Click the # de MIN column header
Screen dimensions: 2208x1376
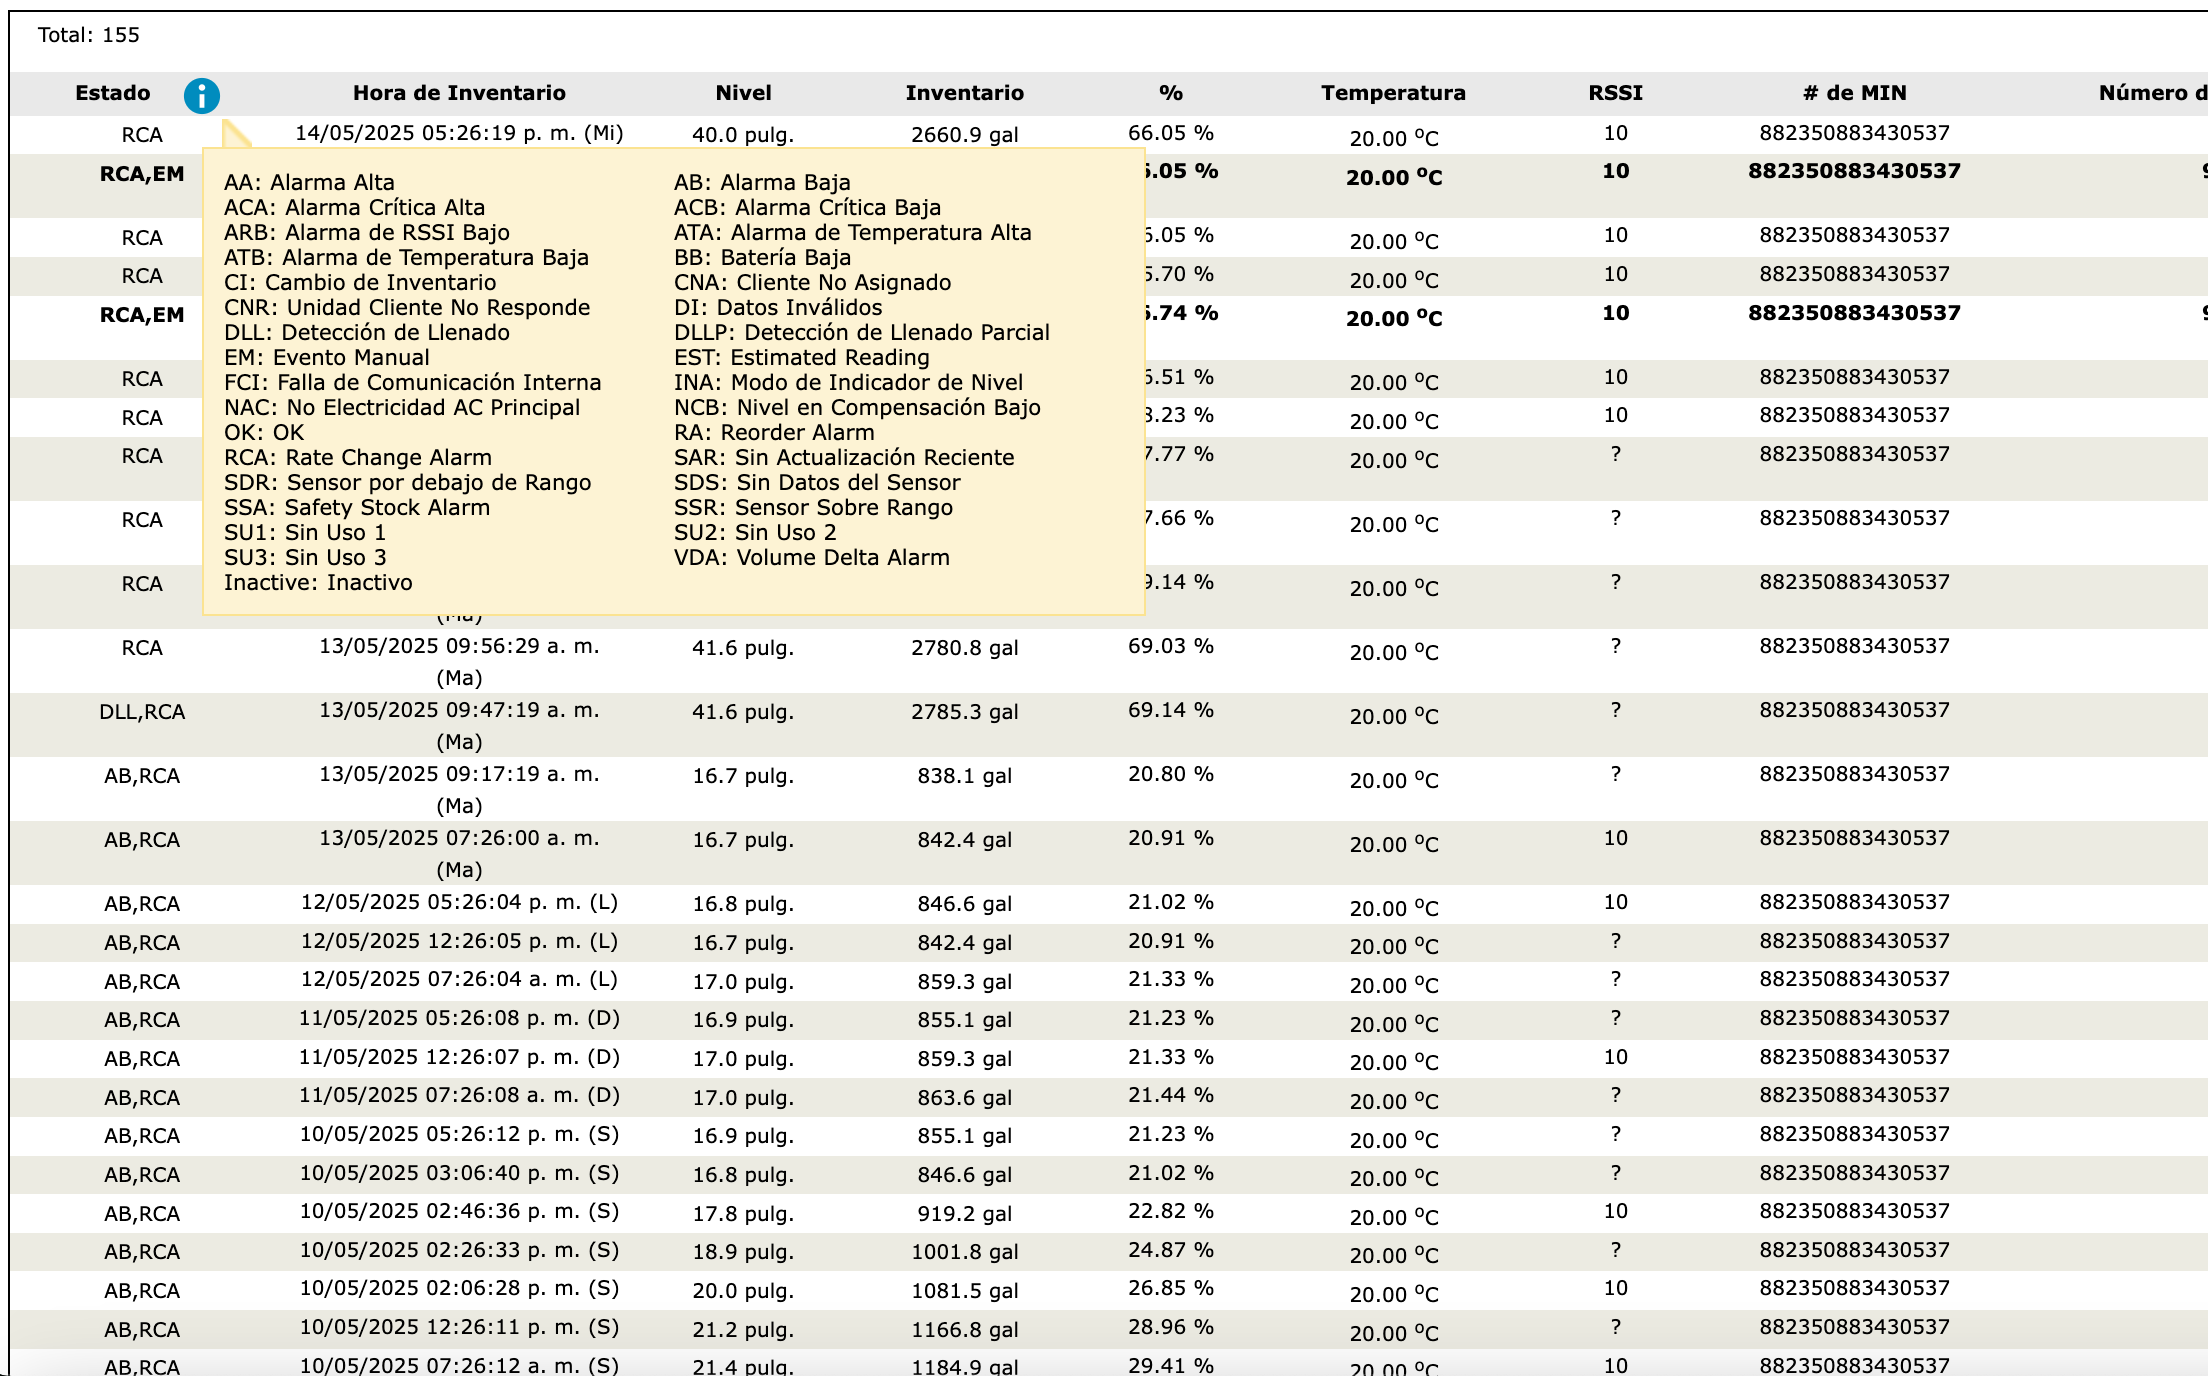coord(1855,93)
